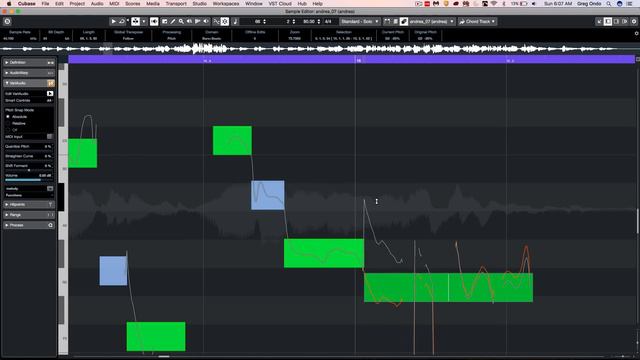The image size is (640, 360).
Task: Expand the Definition section
Action: coord(29,62)
